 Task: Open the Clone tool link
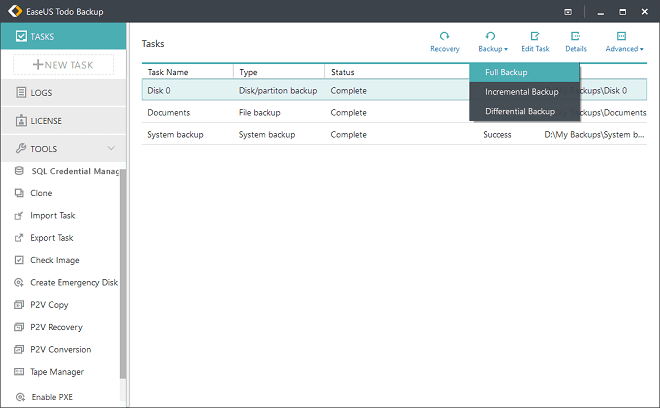(x=41, y=193)
